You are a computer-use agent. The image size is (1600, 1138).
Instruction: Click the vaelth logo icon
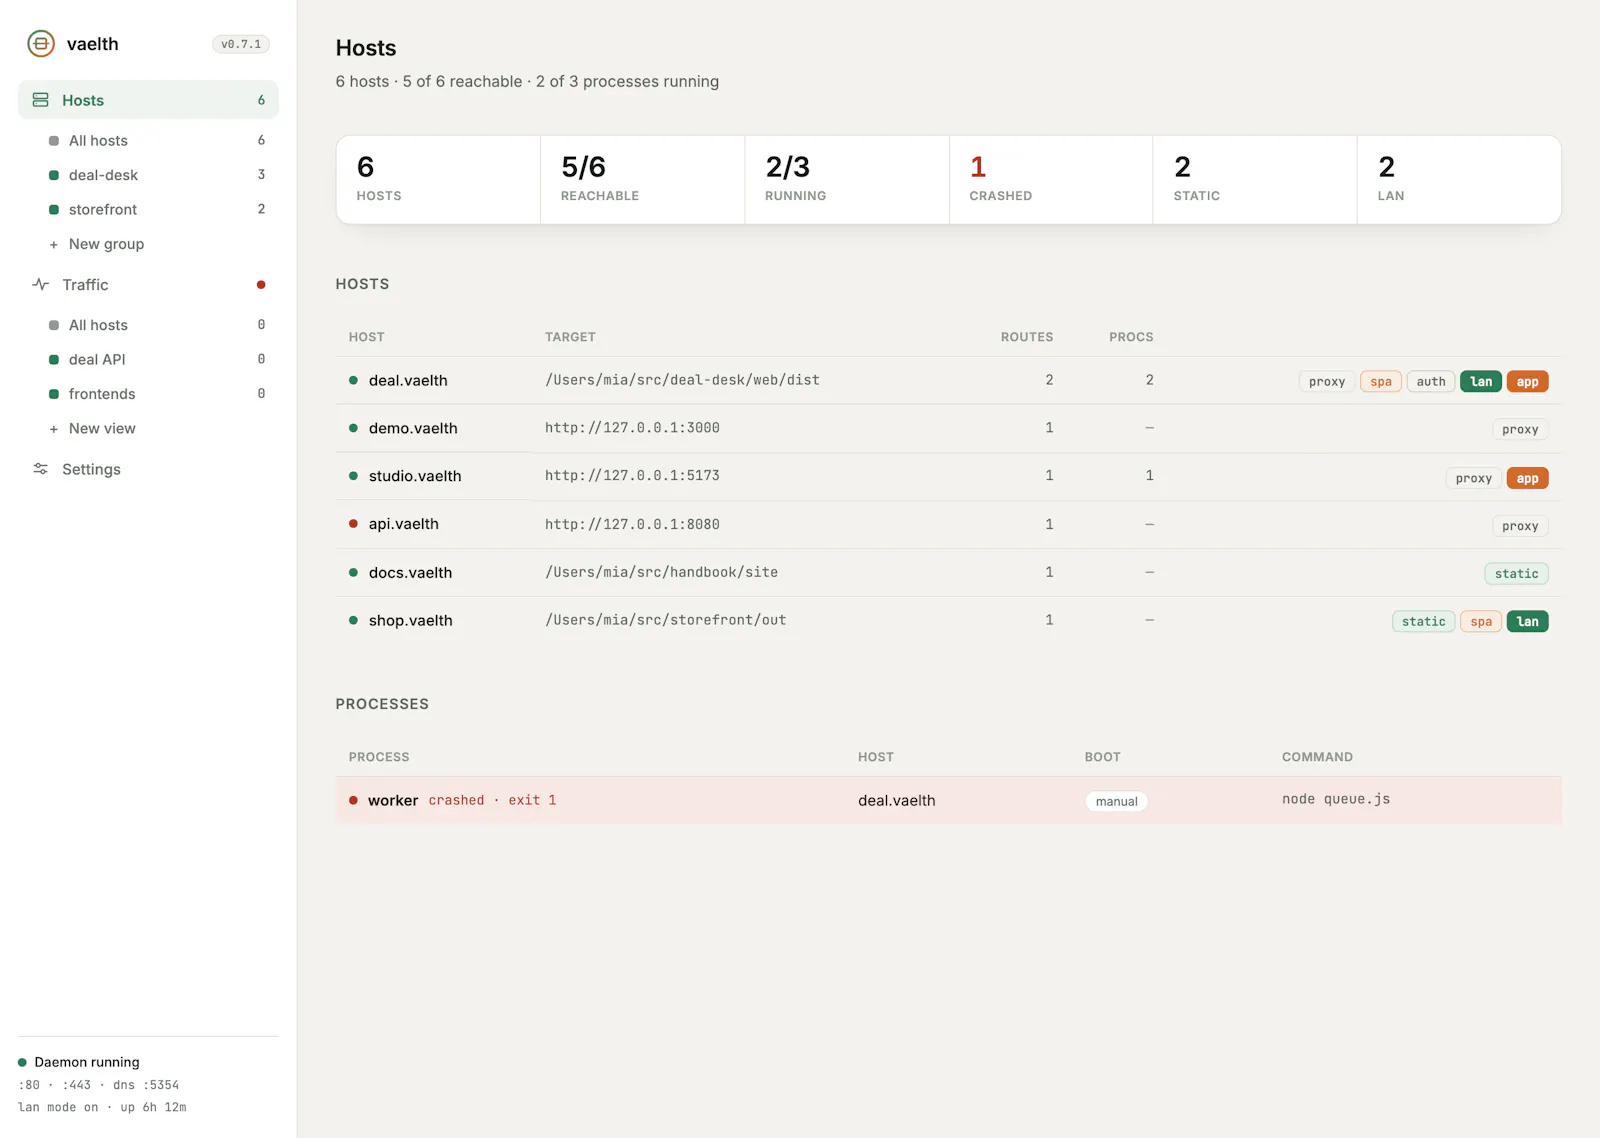[41, 44]
